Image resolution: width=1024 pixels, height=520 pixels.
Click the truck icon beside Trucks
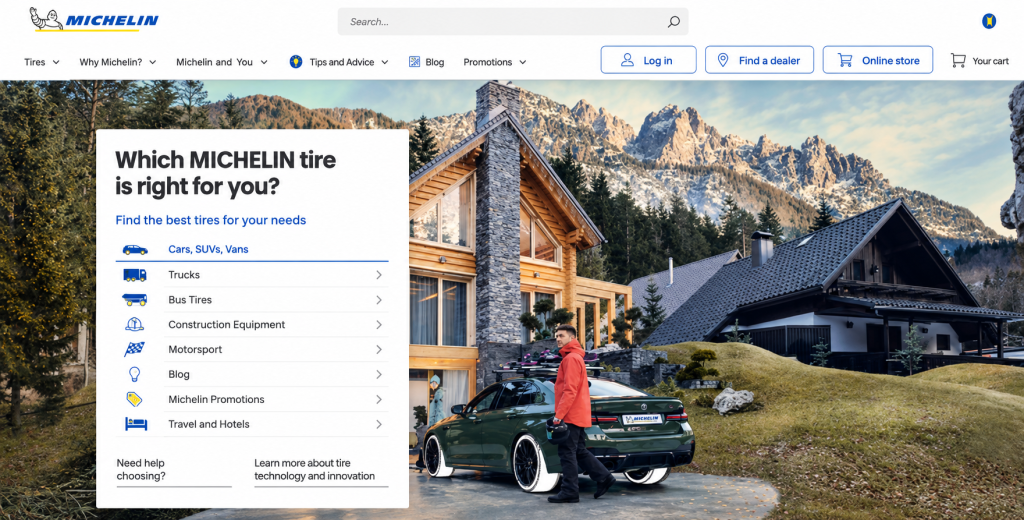[x=135, y=275]
